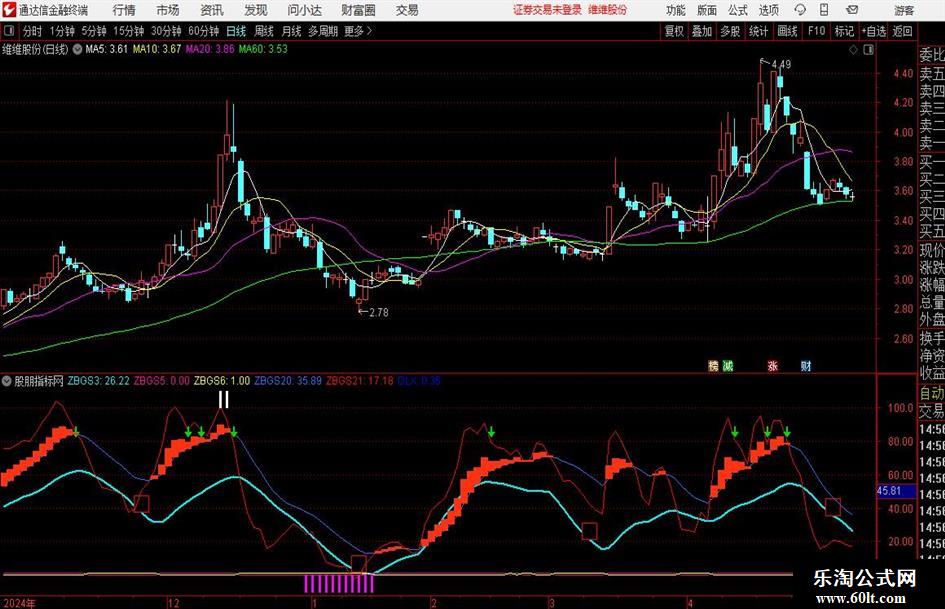Click the MA60: 3.53 indicator value
The image size is (945, 609).
click(263, 49)
